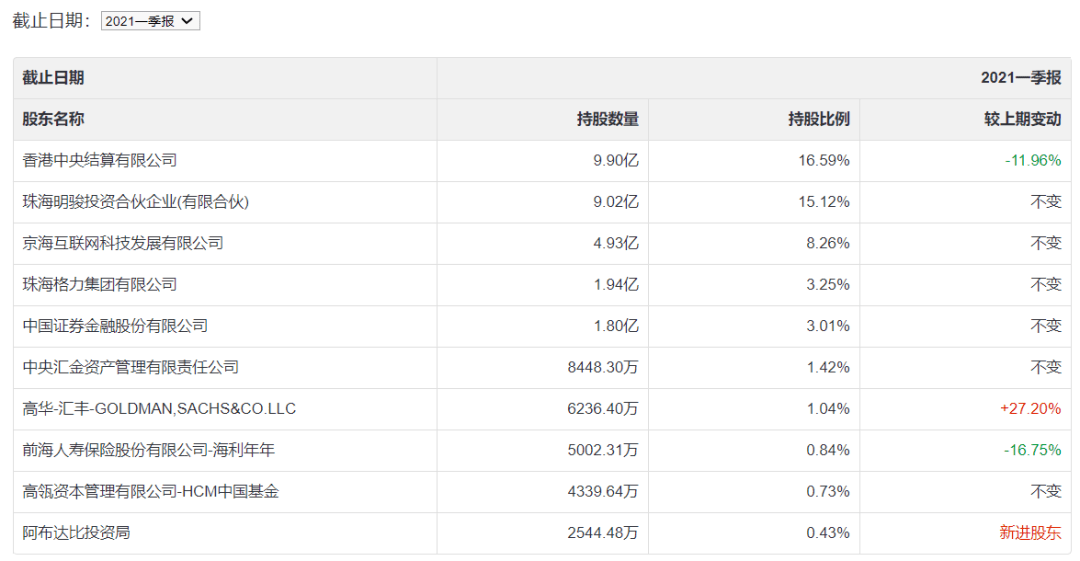This screenshot has height=561, width=1080.
Task: Click the 0.73% holding ratio
Action: point(828,491)
